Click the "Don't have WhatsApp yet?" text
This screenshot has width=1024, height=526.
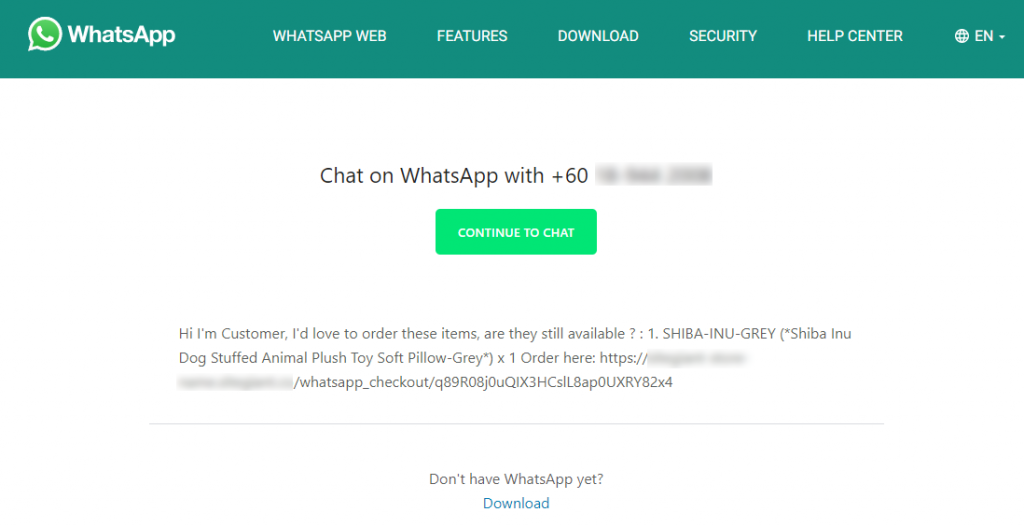(x=516, y=479)
